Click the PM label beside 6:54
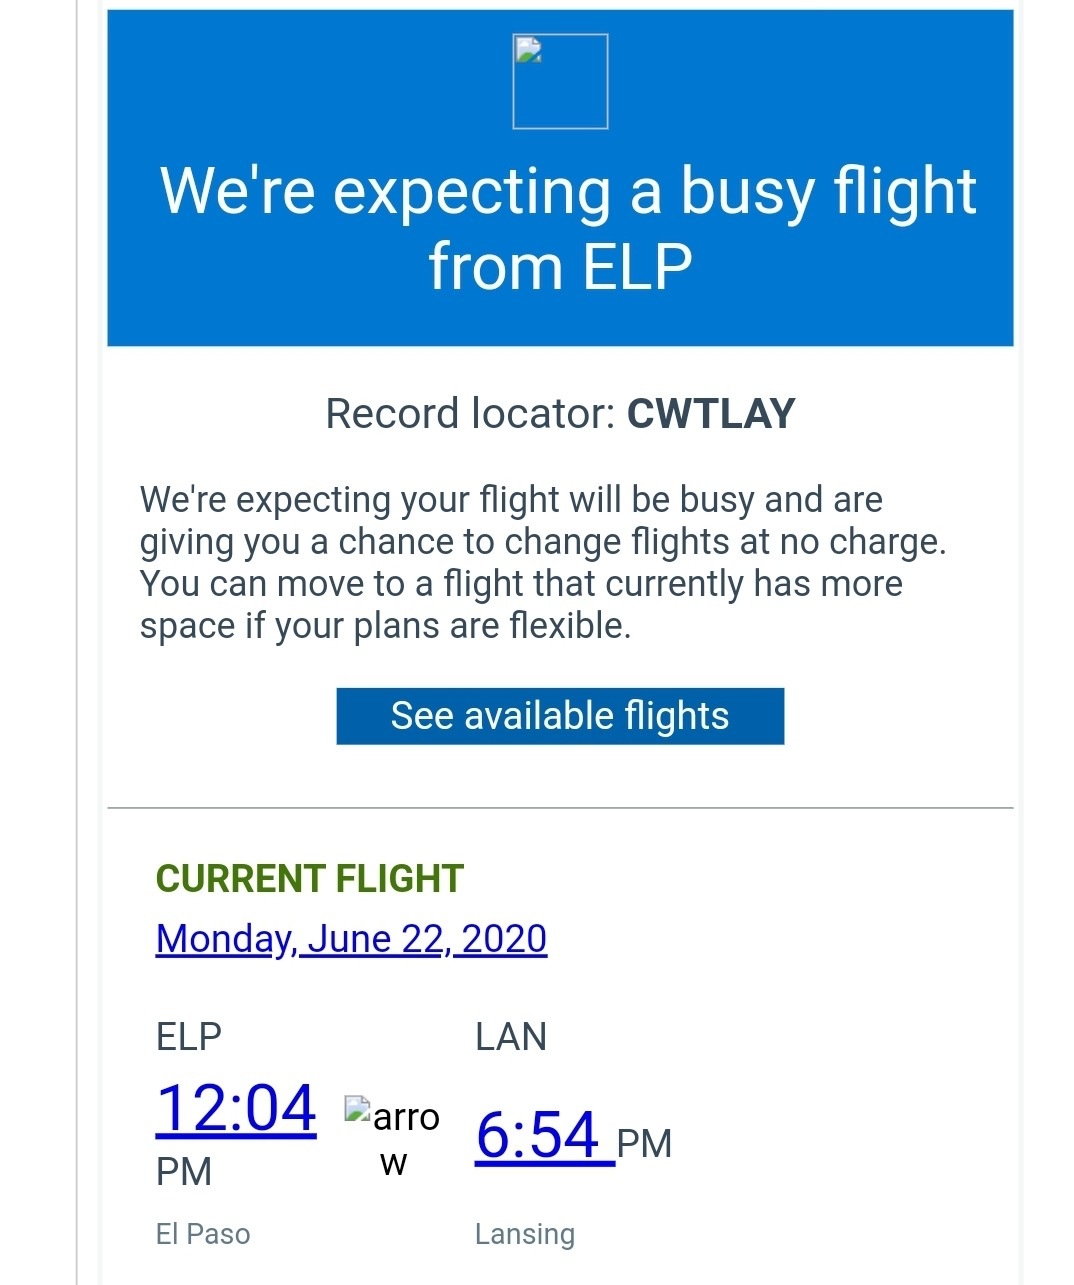 point(644,1144)
